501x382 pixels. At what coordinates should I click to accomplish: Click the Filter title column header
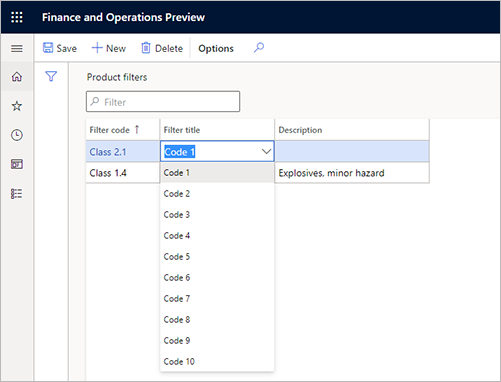[x=217, y=130]
